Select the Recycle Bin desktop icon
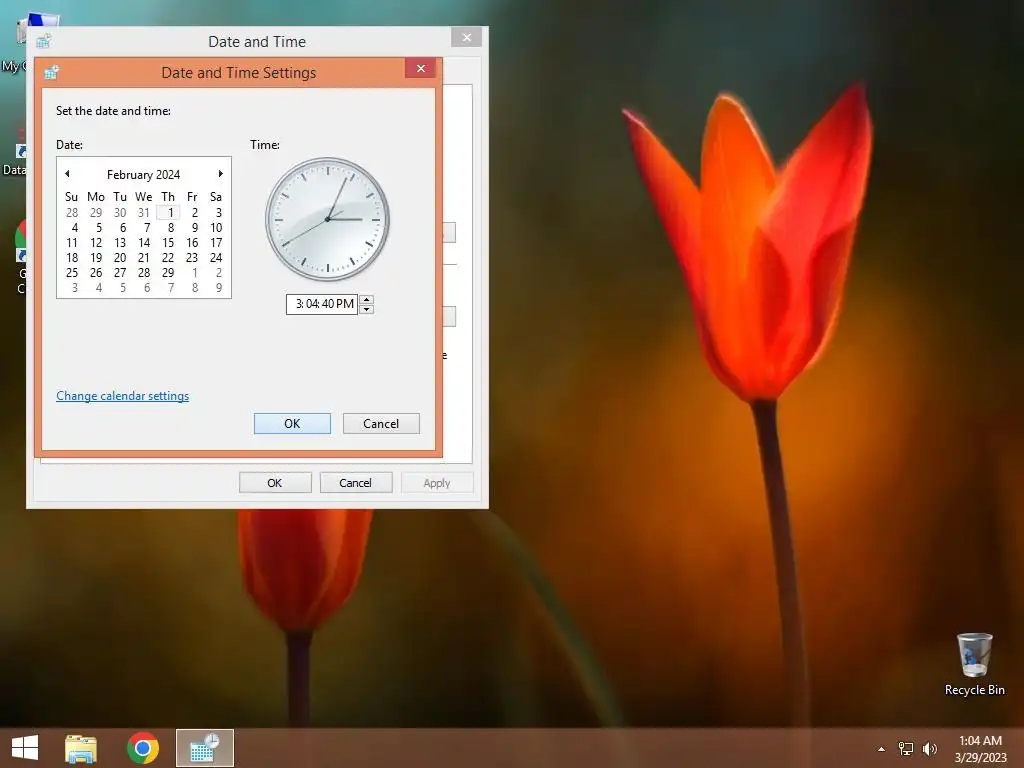Image resolution: width=1024 pixels, height=768 pixels. point(974,664)
